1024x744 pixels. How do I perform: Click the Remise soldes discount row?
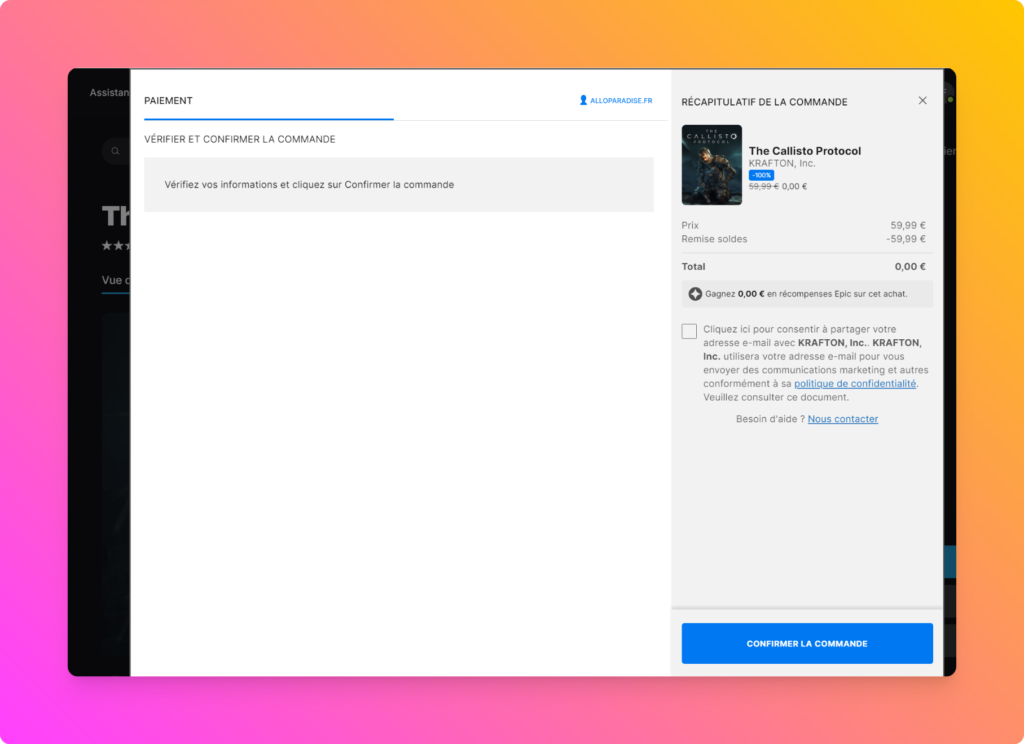(x=804, y=239)
